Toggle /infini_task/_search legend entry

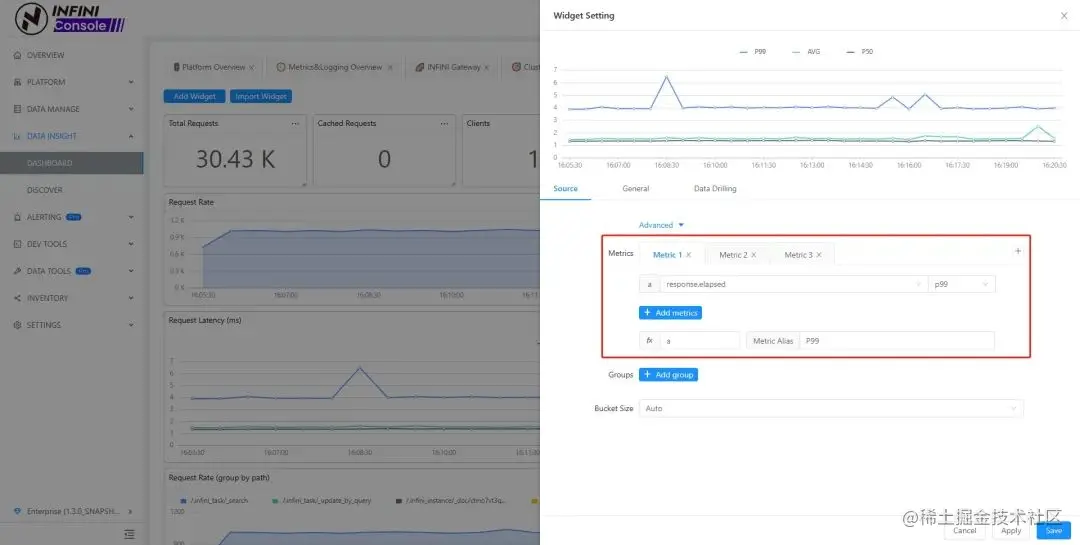(x=214, y=500)
